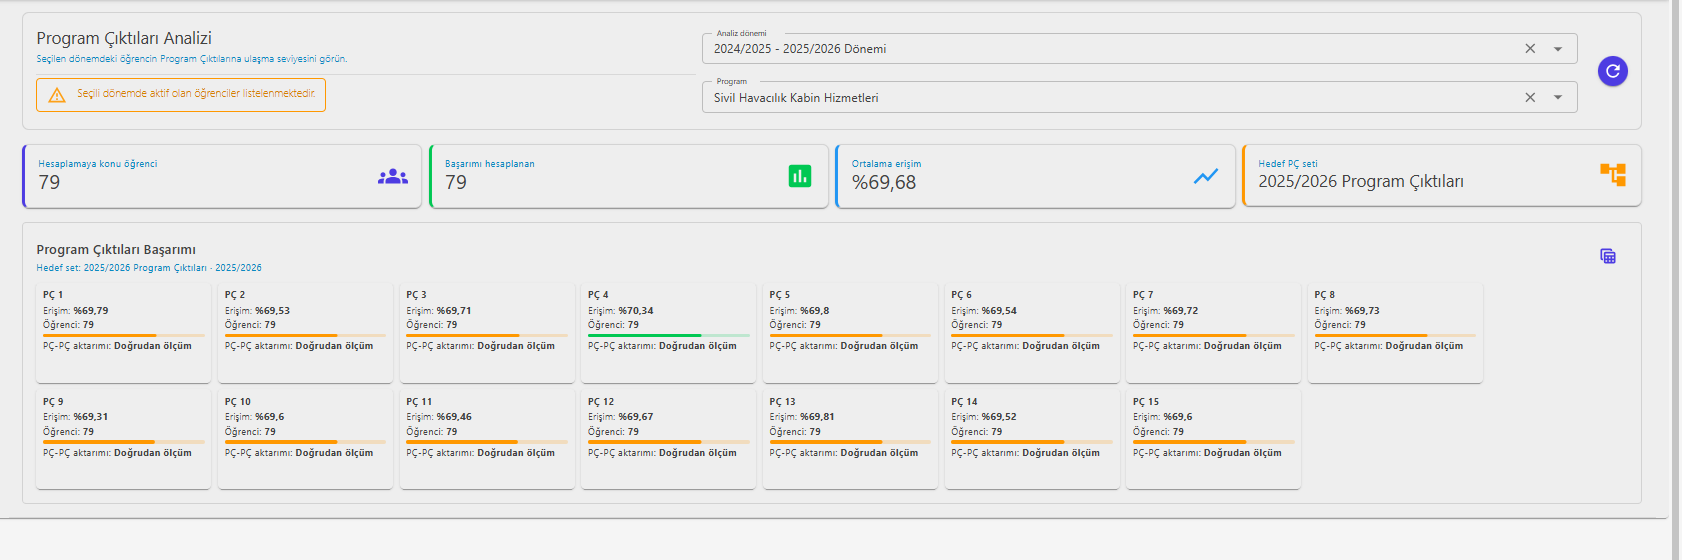Open the PÇ 1 card

[123, 333]
